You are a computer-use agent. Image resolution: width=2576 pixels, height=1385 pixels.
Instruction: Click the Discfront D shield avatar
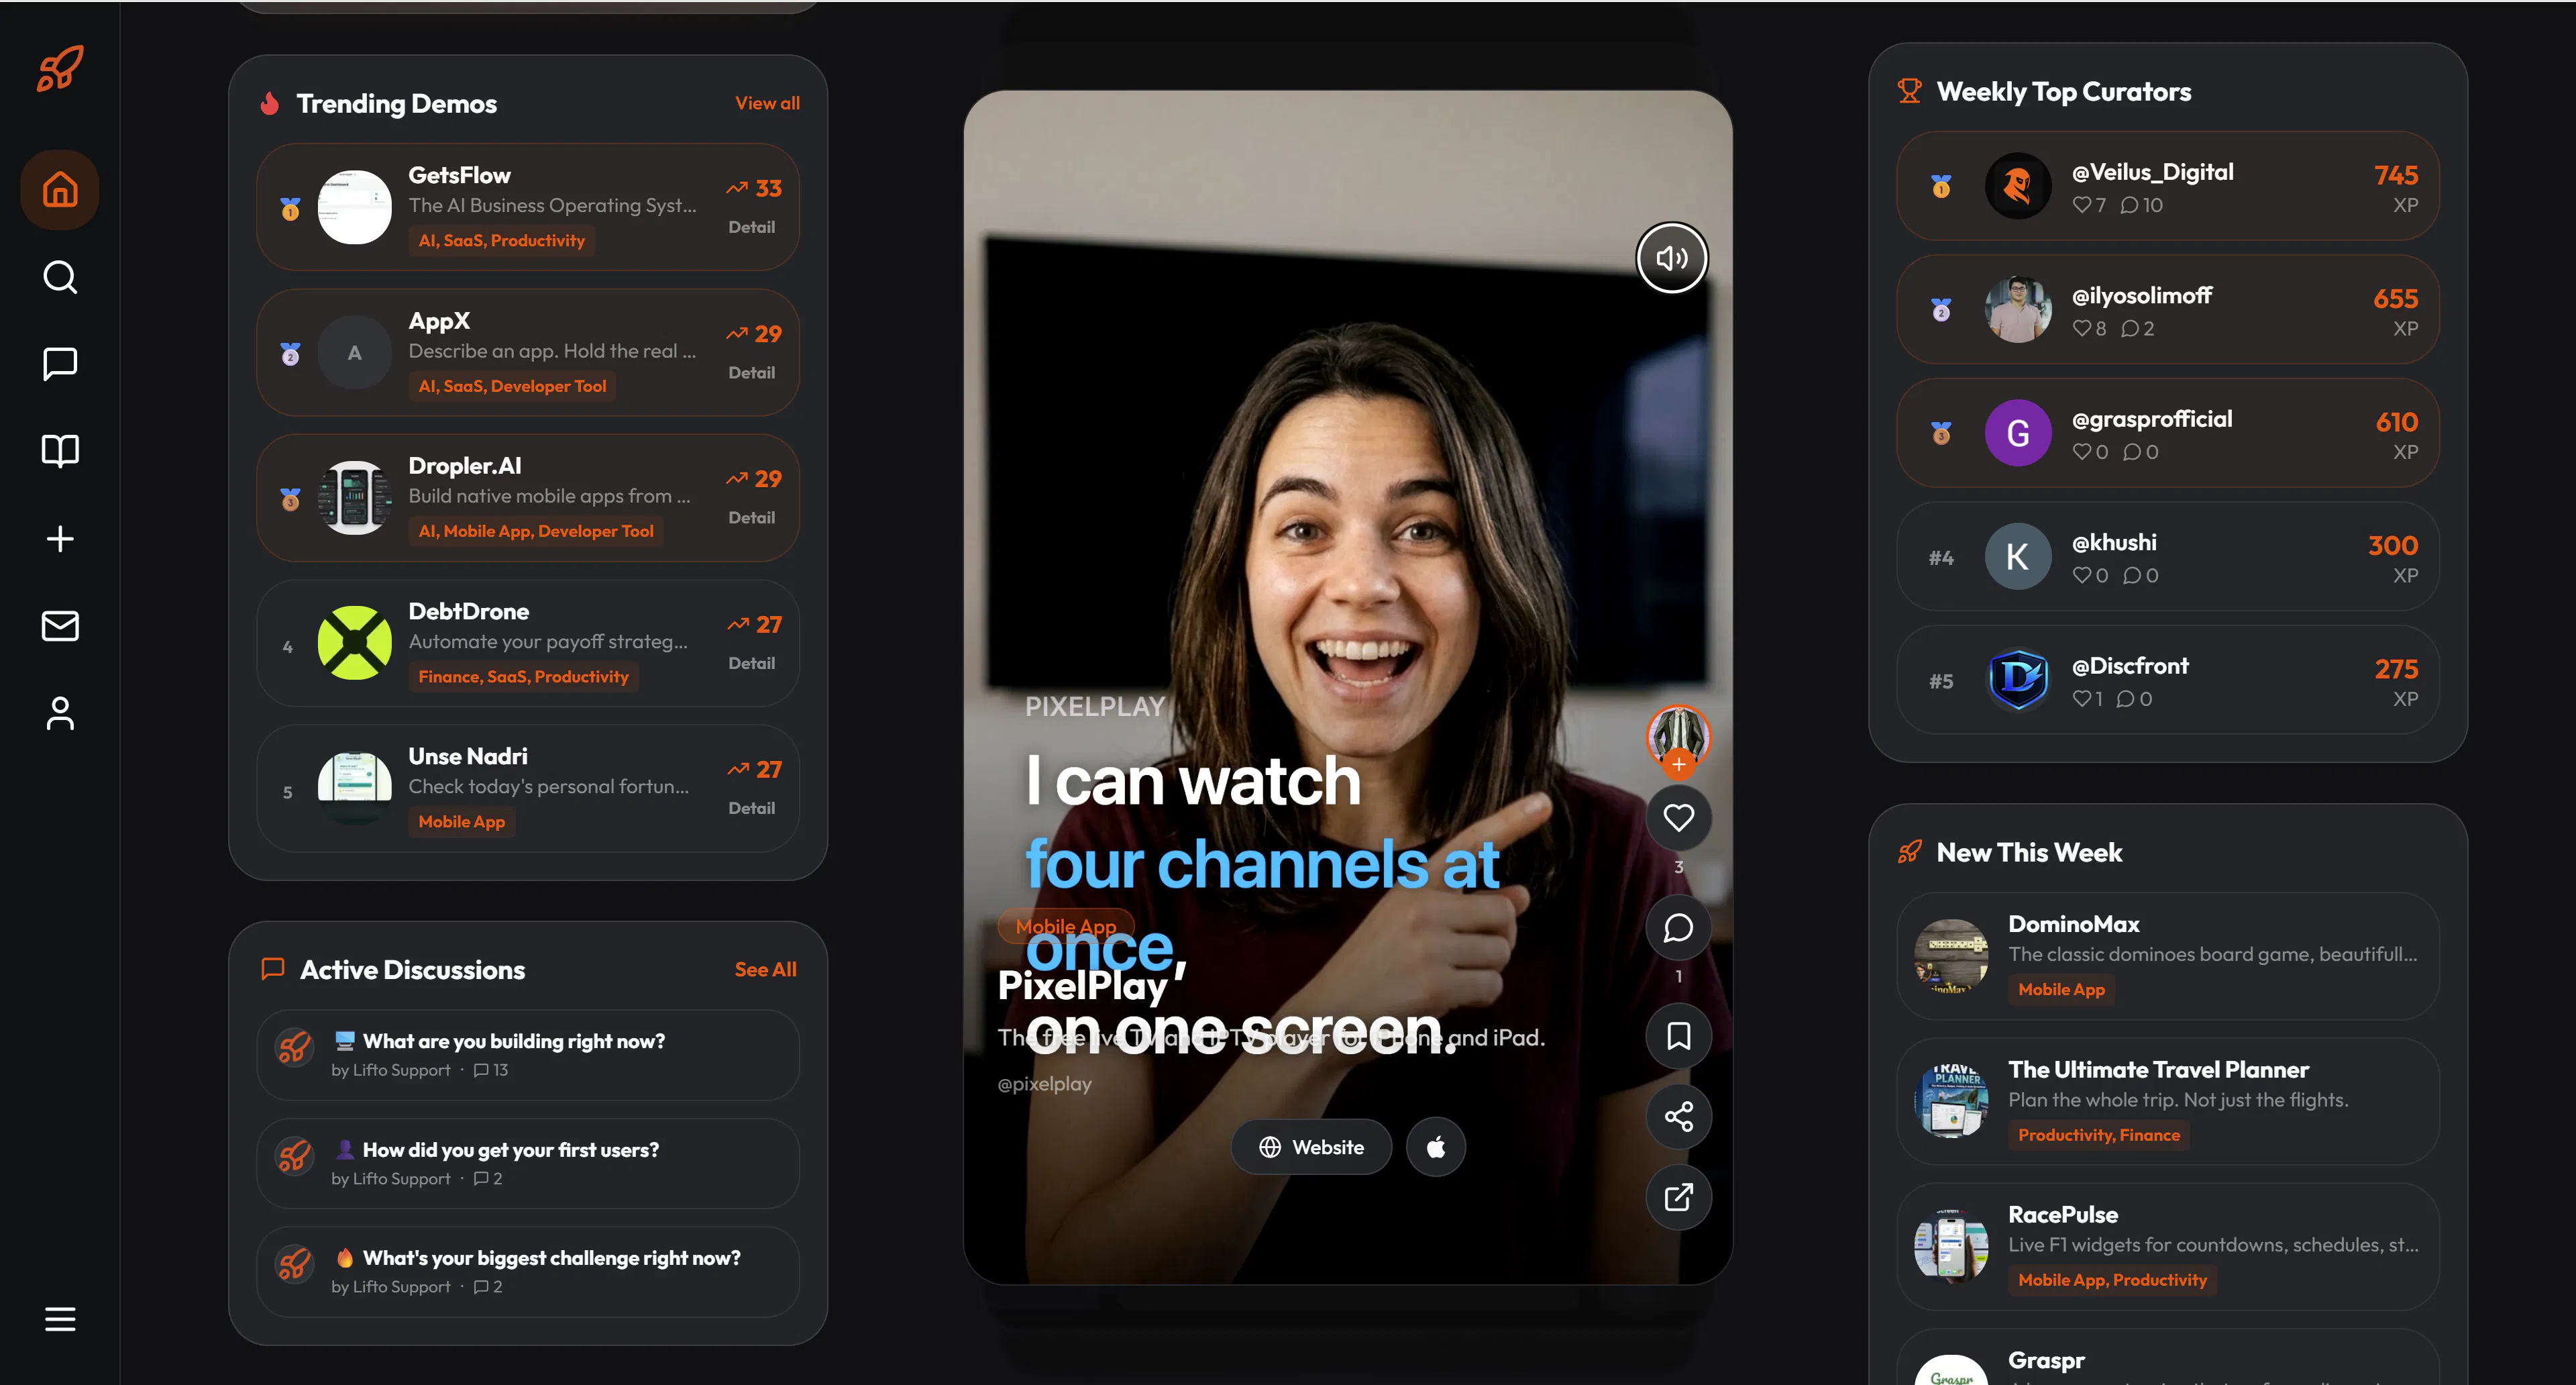click(2018, 680)
